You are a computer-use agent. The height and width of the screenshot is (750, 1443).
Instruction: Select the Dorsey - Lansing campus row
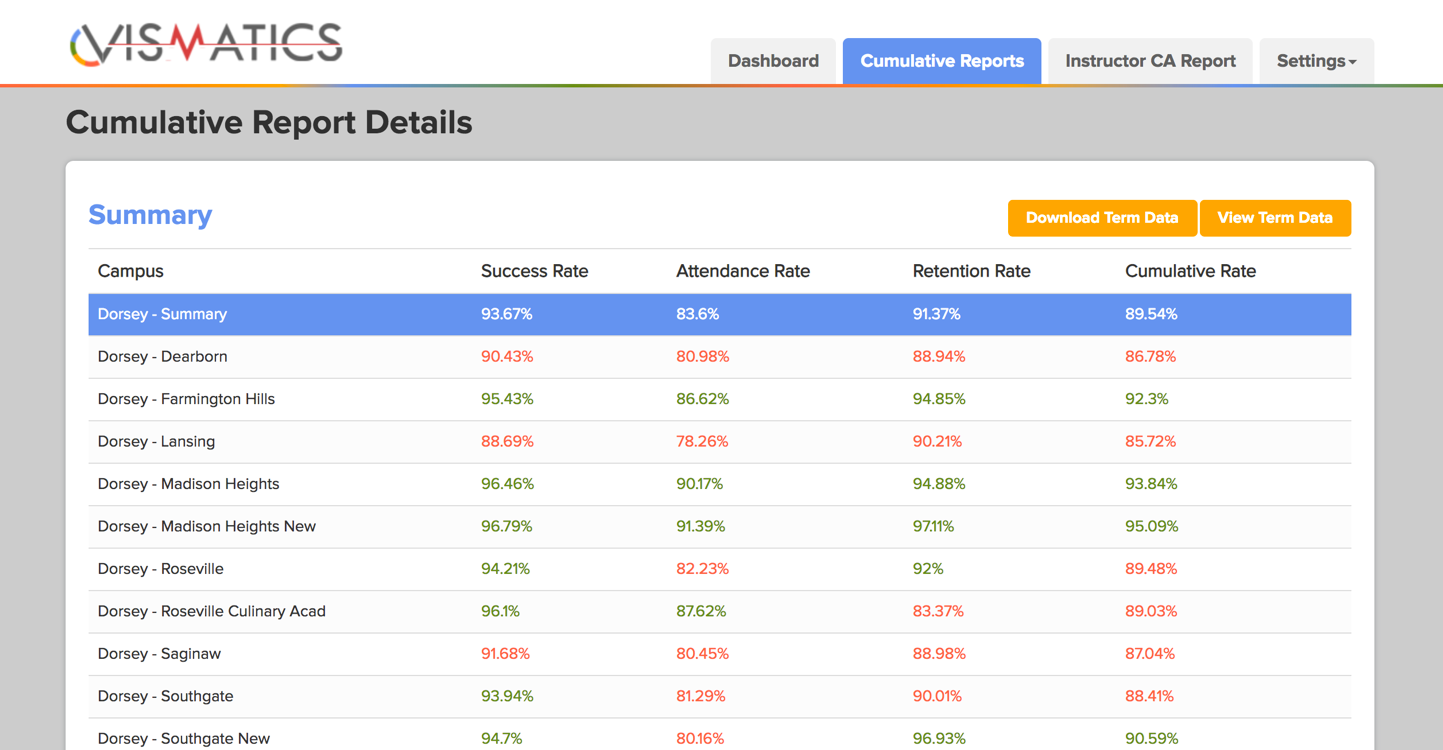(720, 442)
